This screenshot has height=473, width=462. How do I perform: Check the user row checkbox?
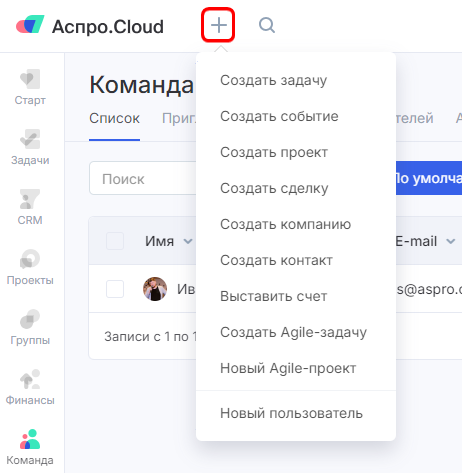click(x=115, y=289)
